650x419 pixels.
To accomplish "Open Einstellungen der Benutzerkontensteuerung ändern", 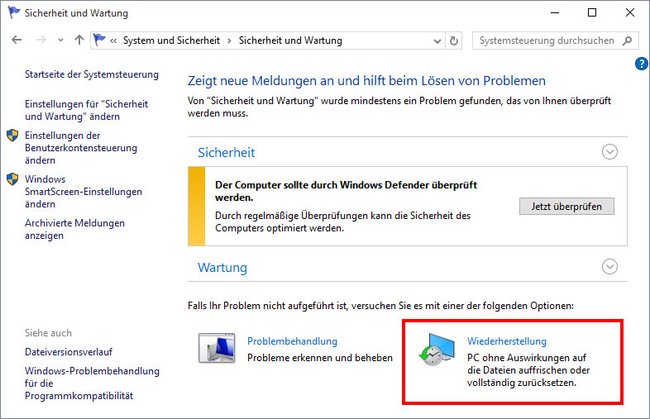I will point(81,148).
